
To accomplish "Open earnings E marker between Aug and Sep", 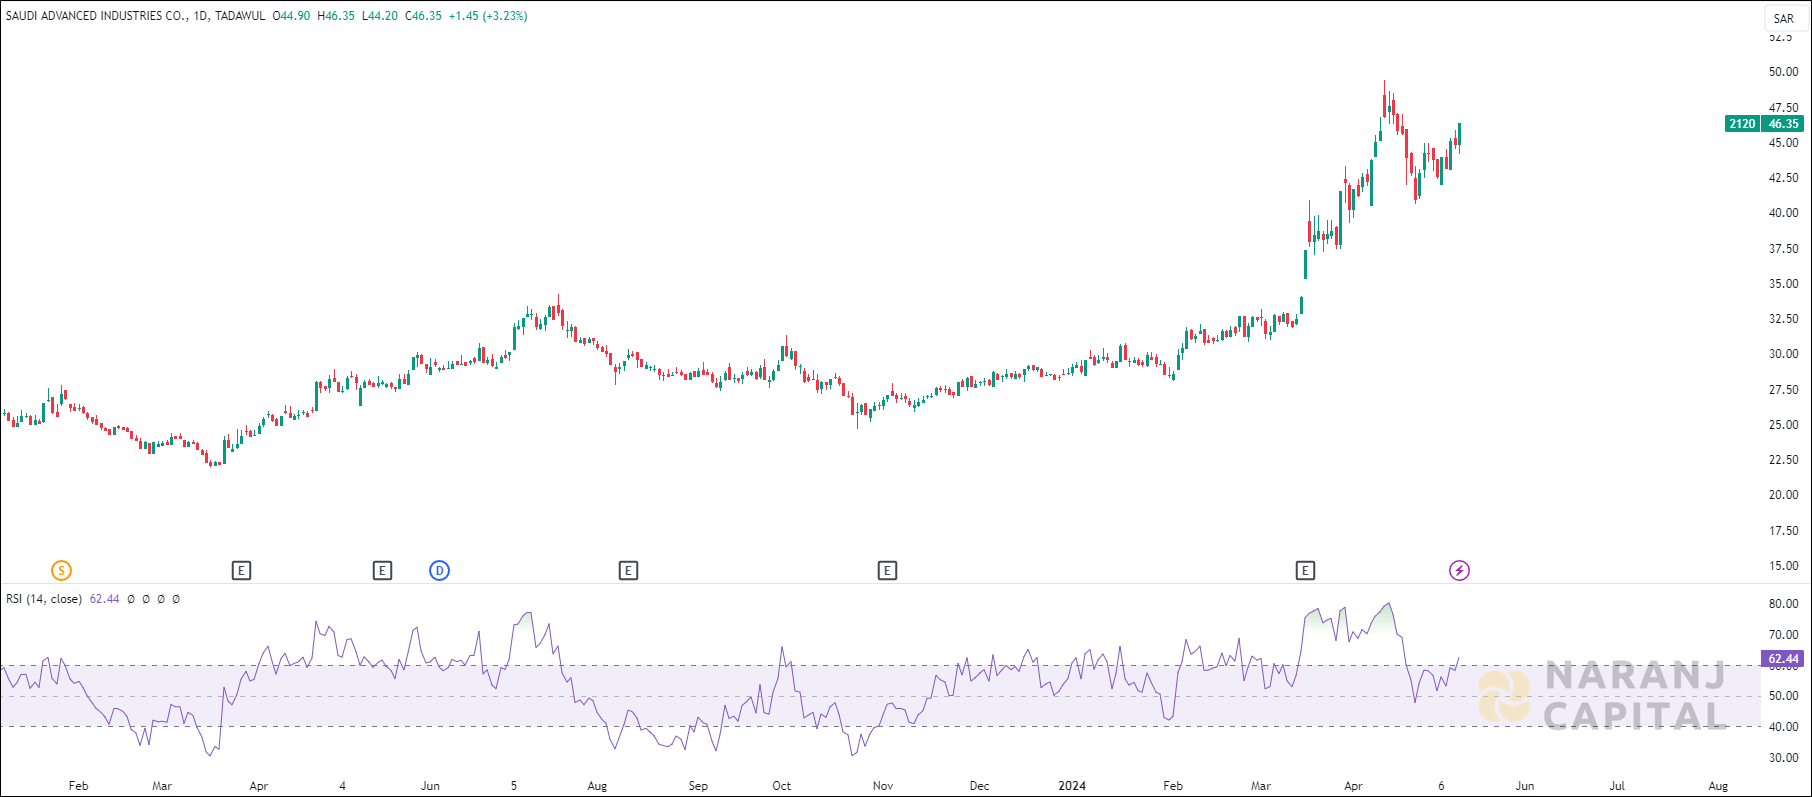I will 628,571.
